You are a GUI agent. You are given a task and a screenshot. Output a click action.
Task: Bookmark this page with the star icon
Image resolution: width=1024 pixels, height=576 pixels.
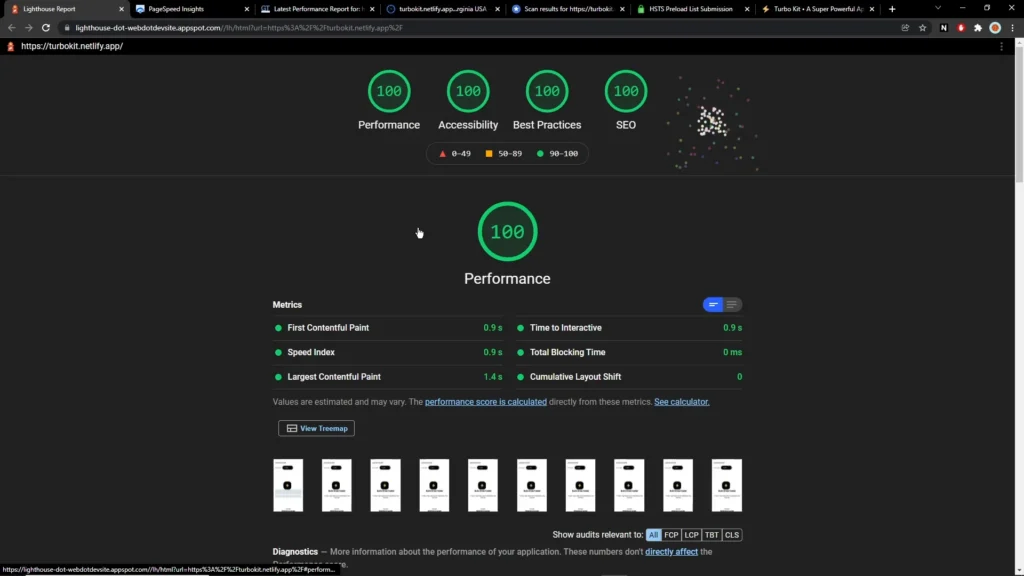923,28
